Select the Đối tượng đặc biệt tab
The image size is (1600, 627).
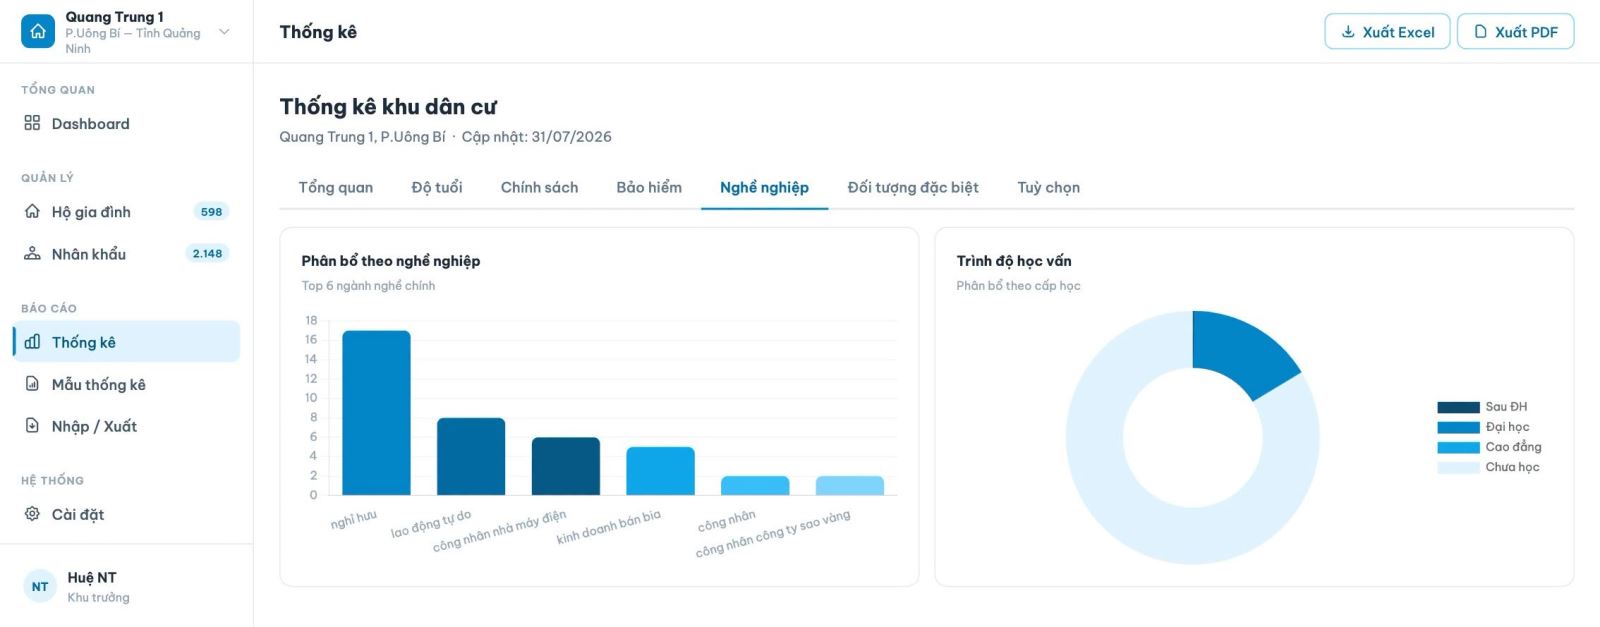coord(913,188)
